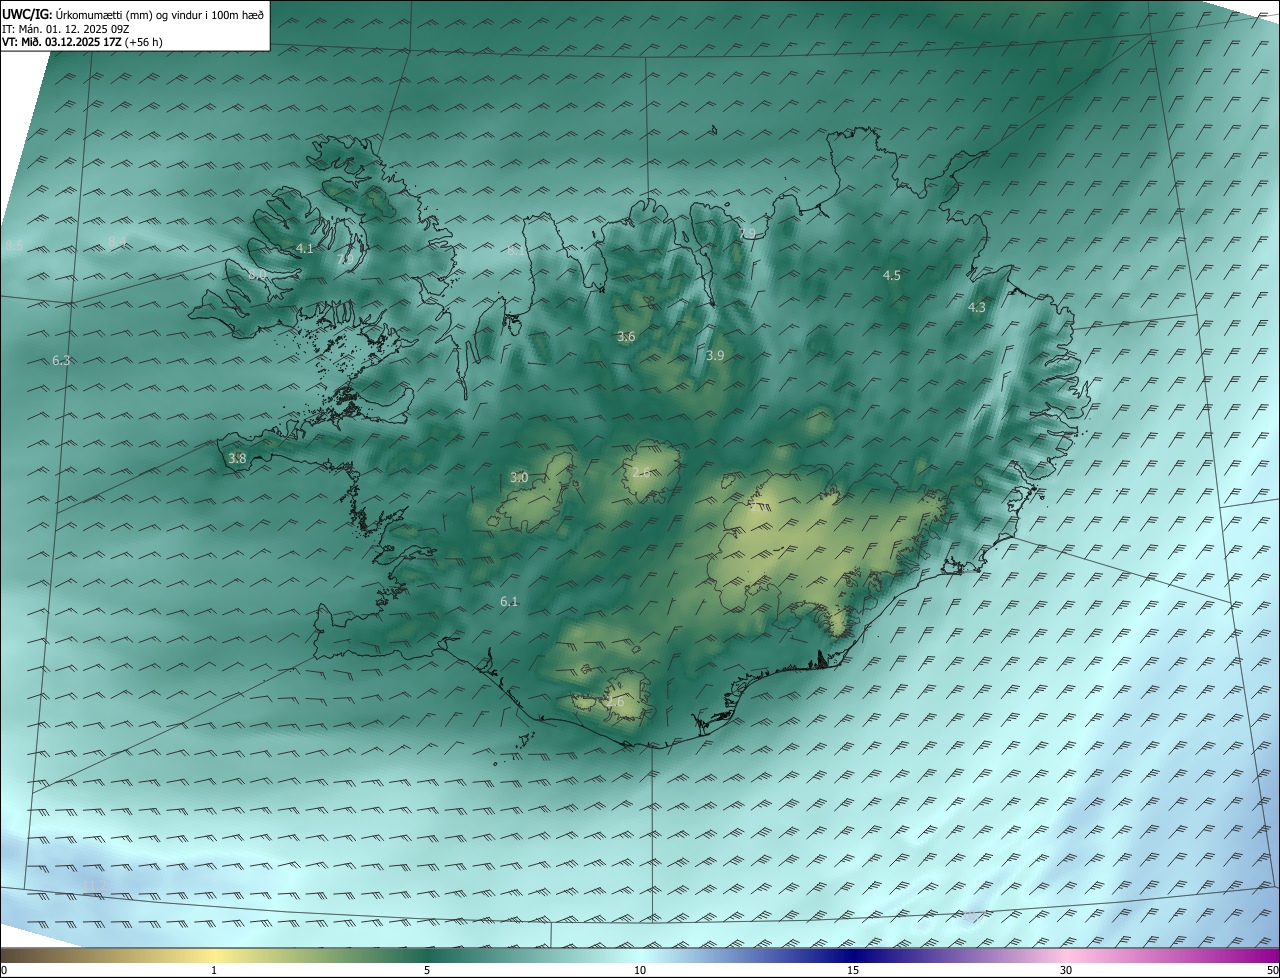Click the 8.0 value label on the map
Screen dimensions: 1280x978
(258, 274)
